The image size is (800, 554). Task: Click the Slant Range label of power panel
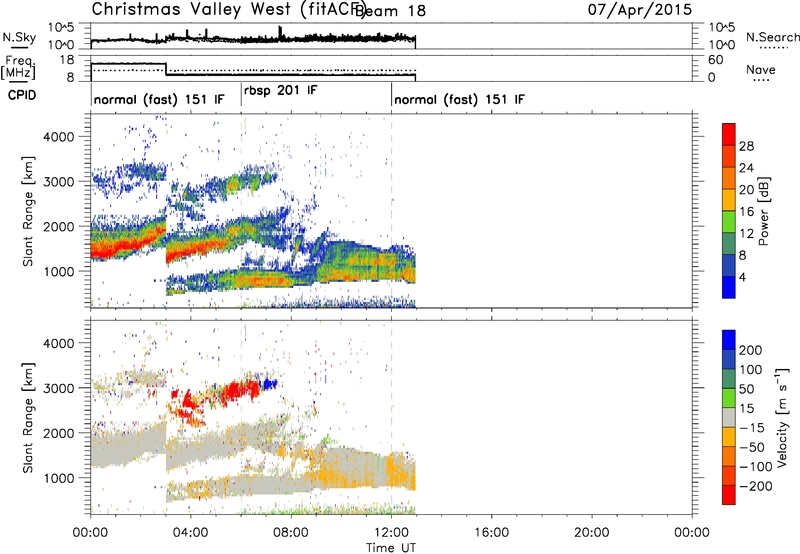click(x=28, y=211)
